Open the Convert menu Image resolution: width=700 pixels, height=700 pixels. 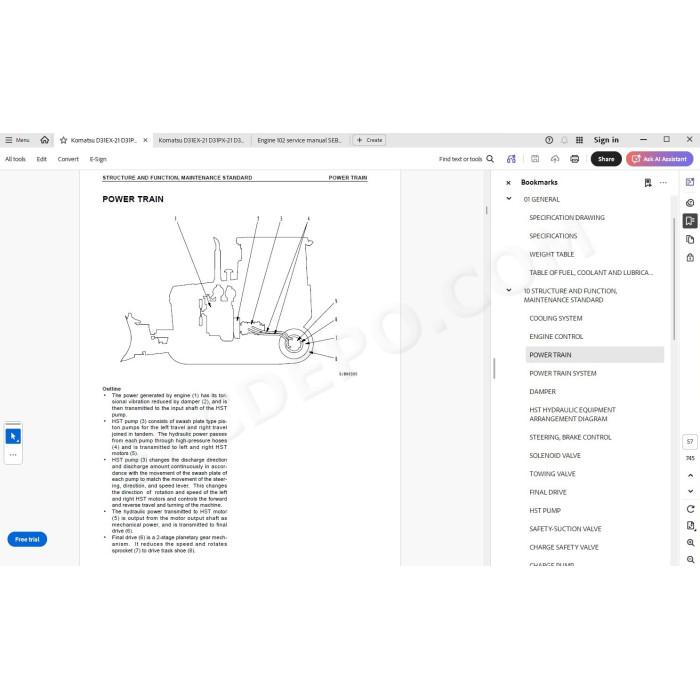[68, 159]
